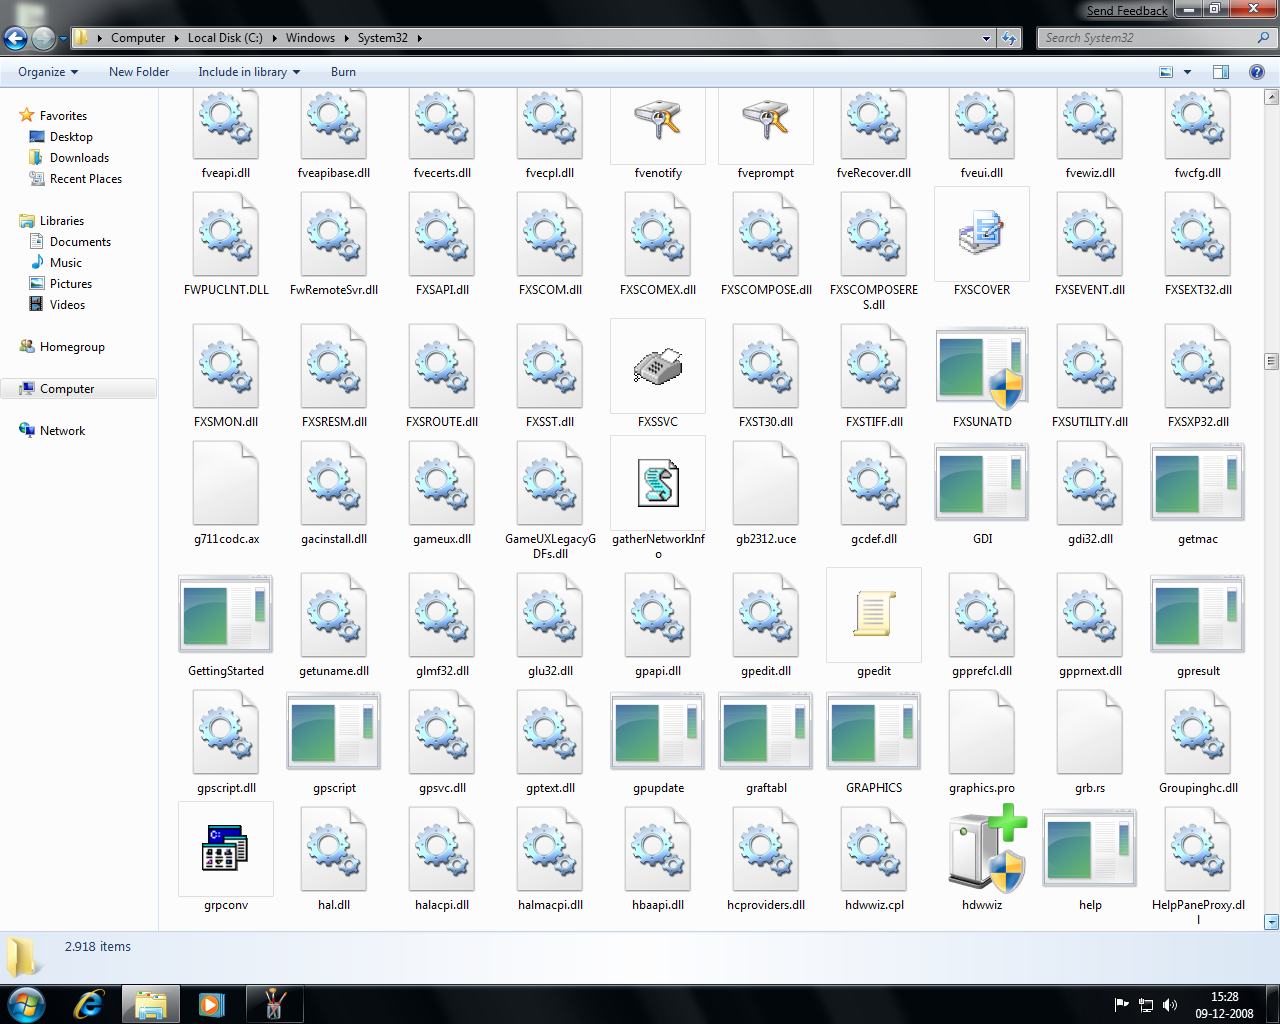Open the address bar history dropdown
Image resolution: width=1280 pixels, height=1024 pixels.
coord(986,37)
